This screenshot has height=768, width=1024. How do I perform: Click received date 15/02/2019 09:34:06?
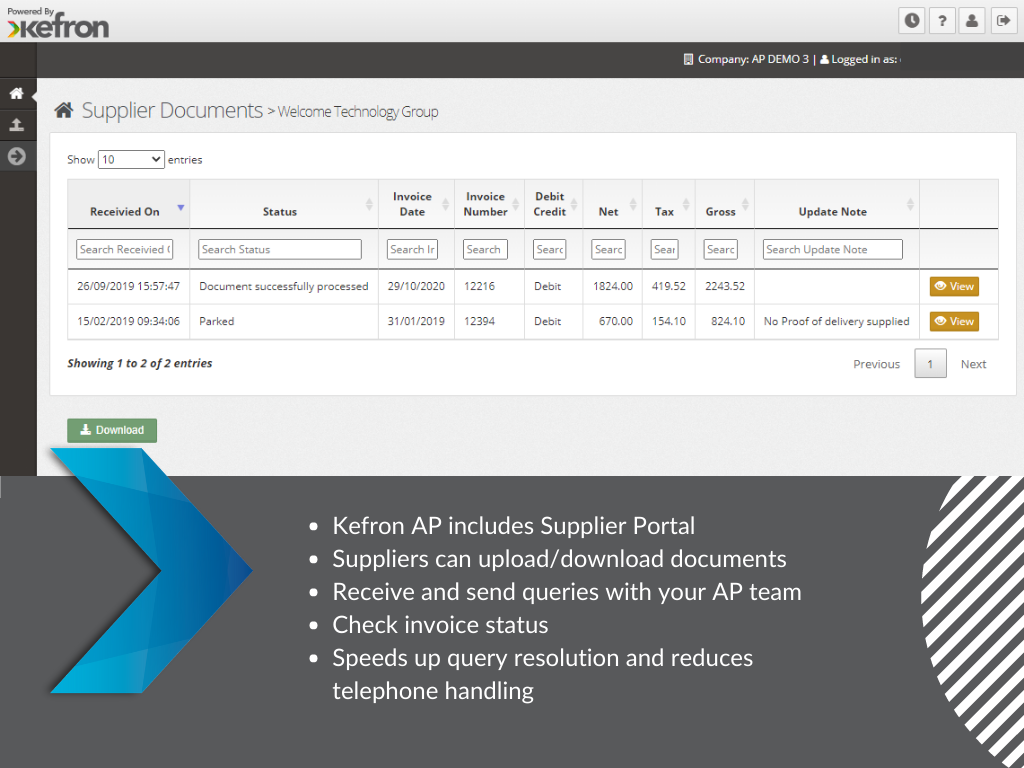point(128,321)
